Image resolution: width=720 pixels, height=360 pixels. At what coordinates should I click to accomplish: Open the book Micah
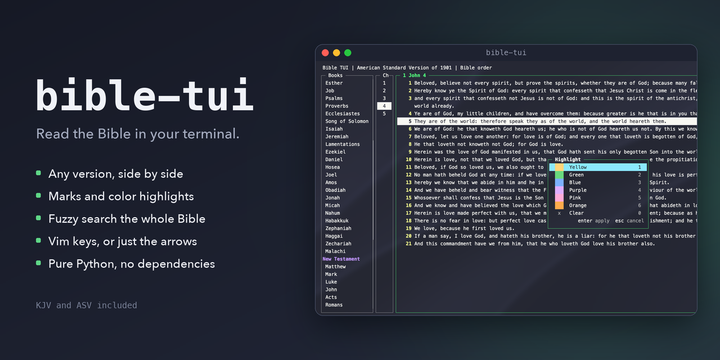332,205
